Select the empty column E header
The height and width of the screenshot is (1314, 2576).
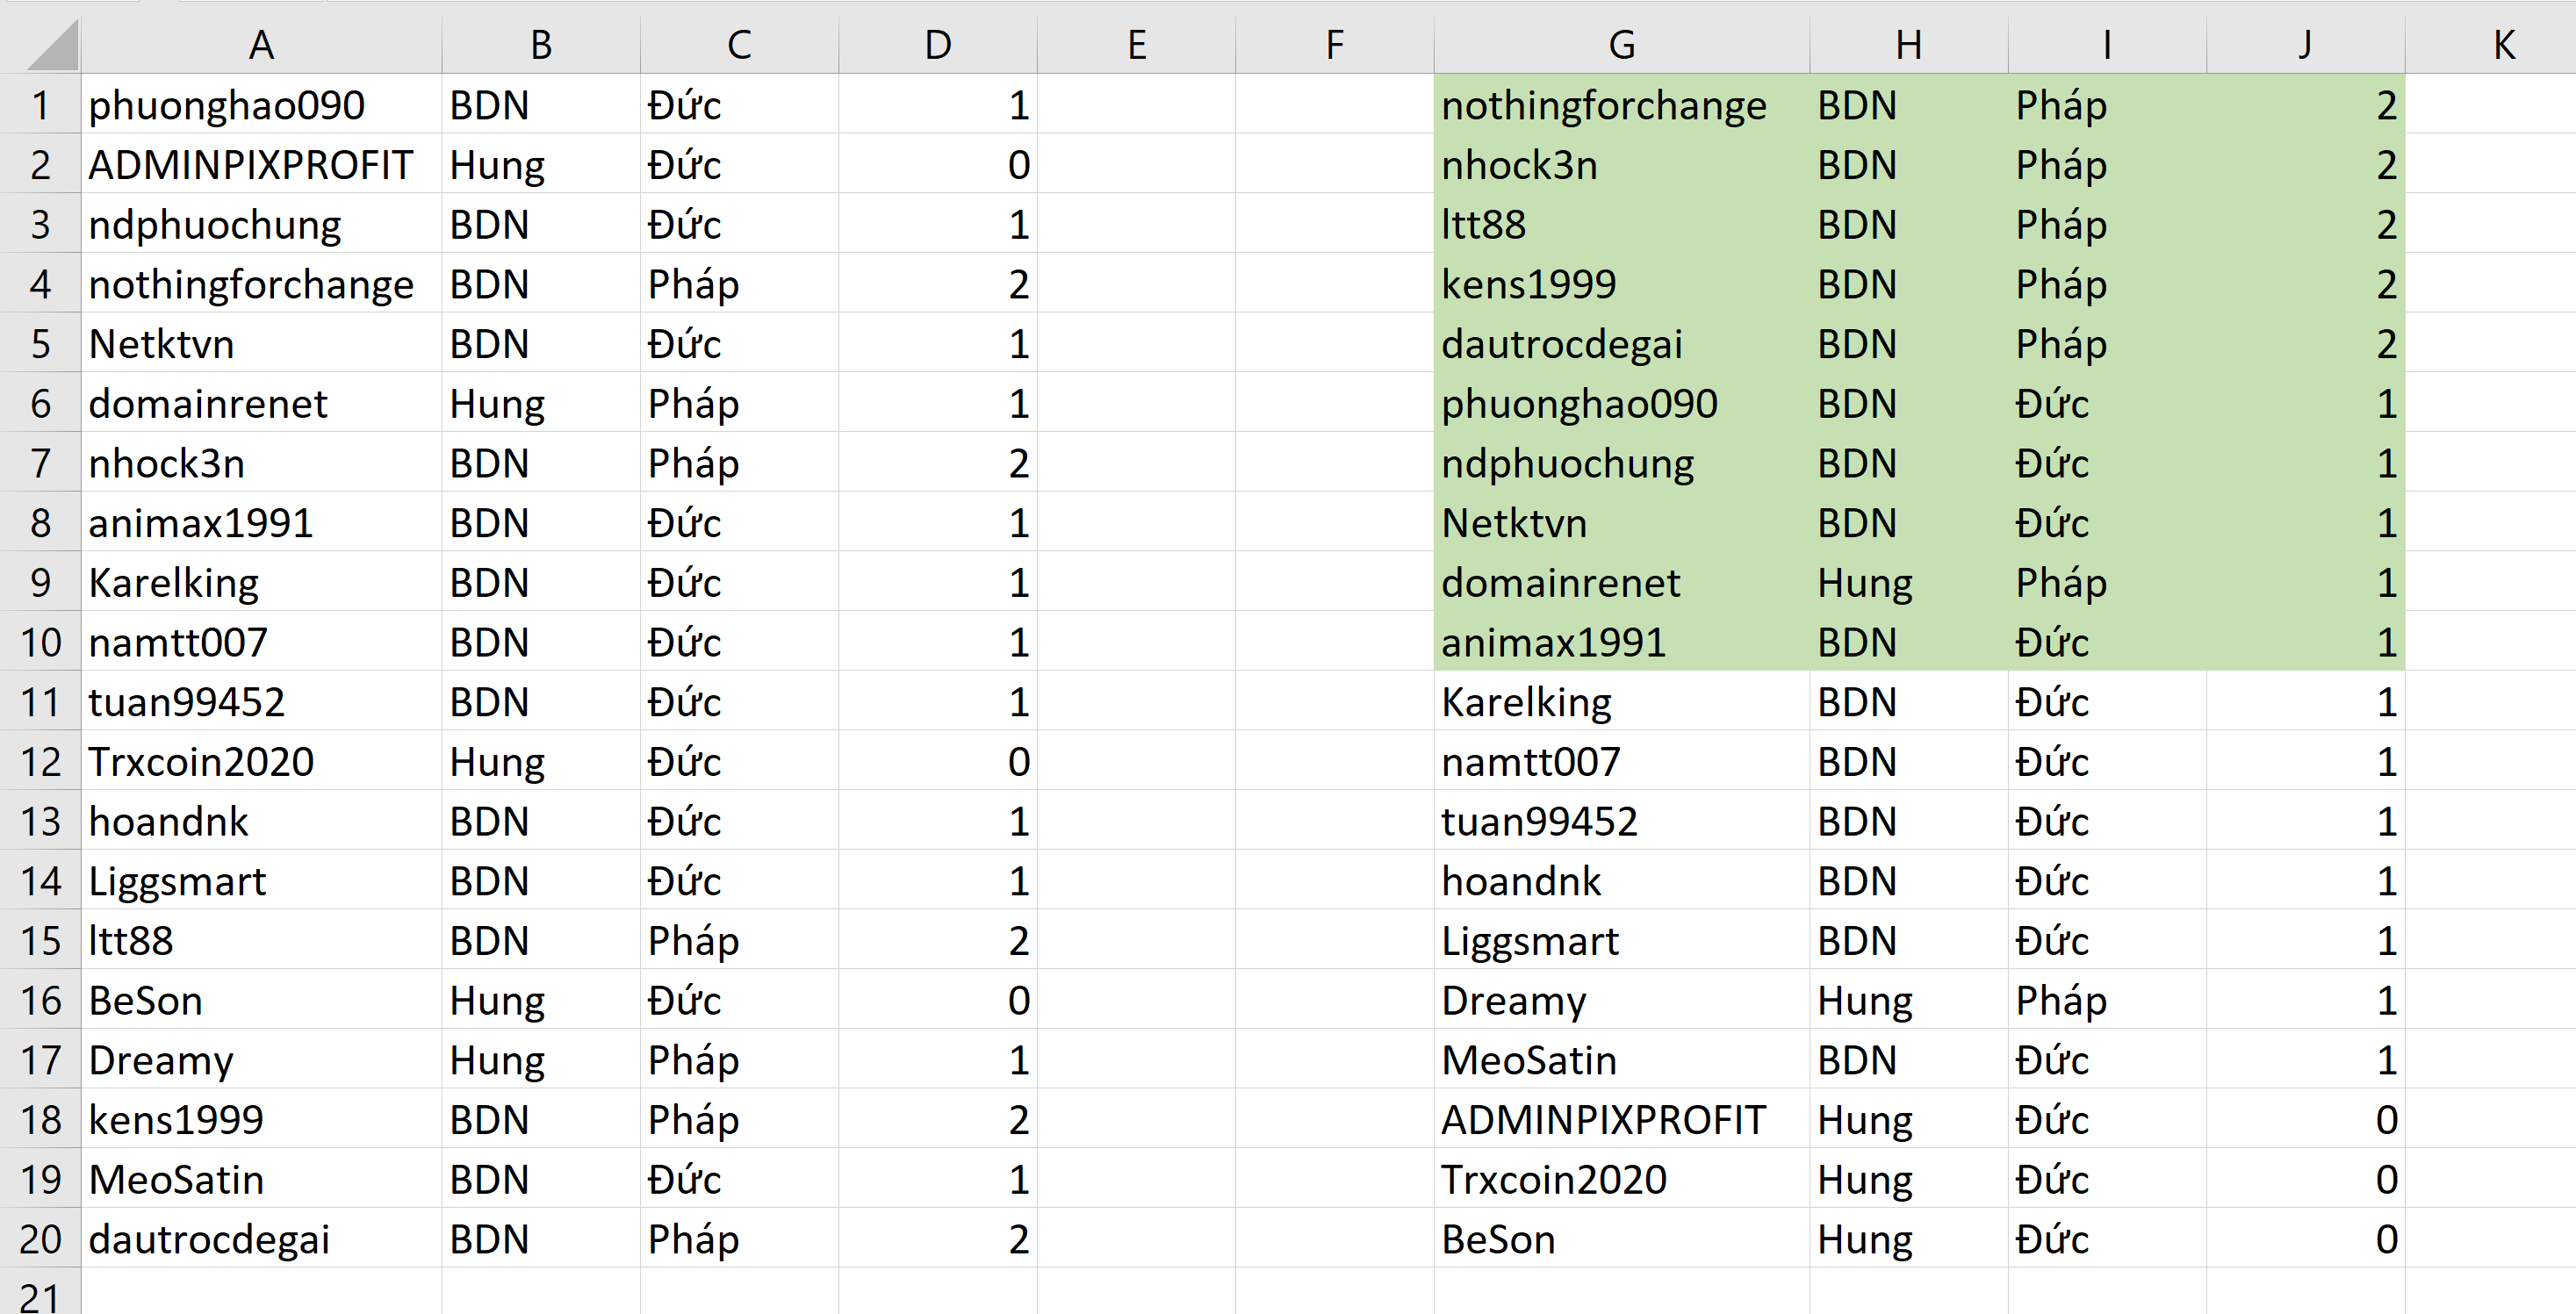click(1136, 45)
